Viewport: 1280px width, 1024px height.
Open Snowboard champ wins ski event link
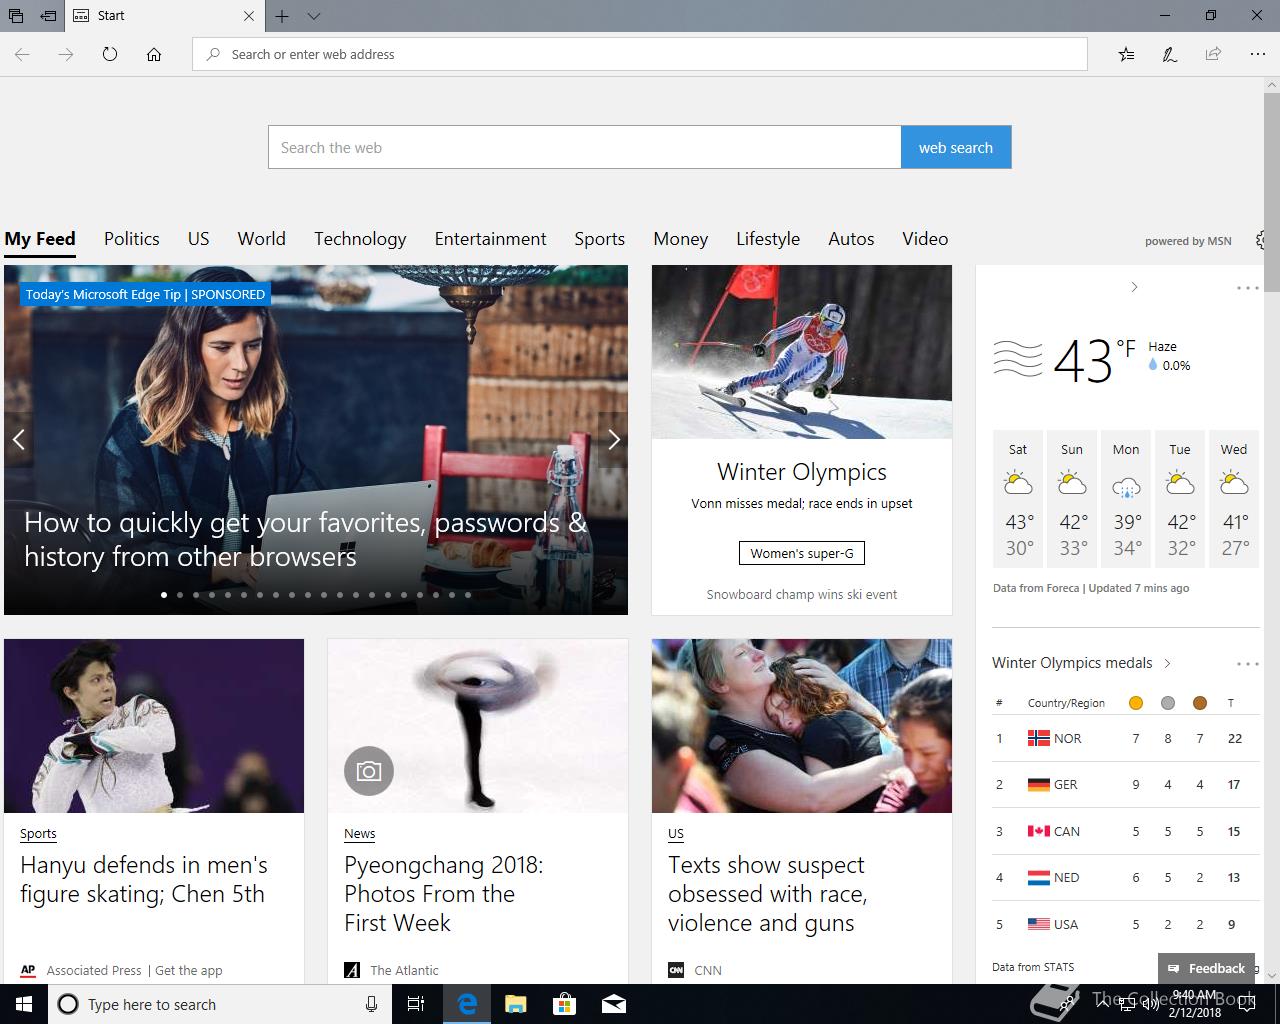pyautogui.click(x=802, y=594)
